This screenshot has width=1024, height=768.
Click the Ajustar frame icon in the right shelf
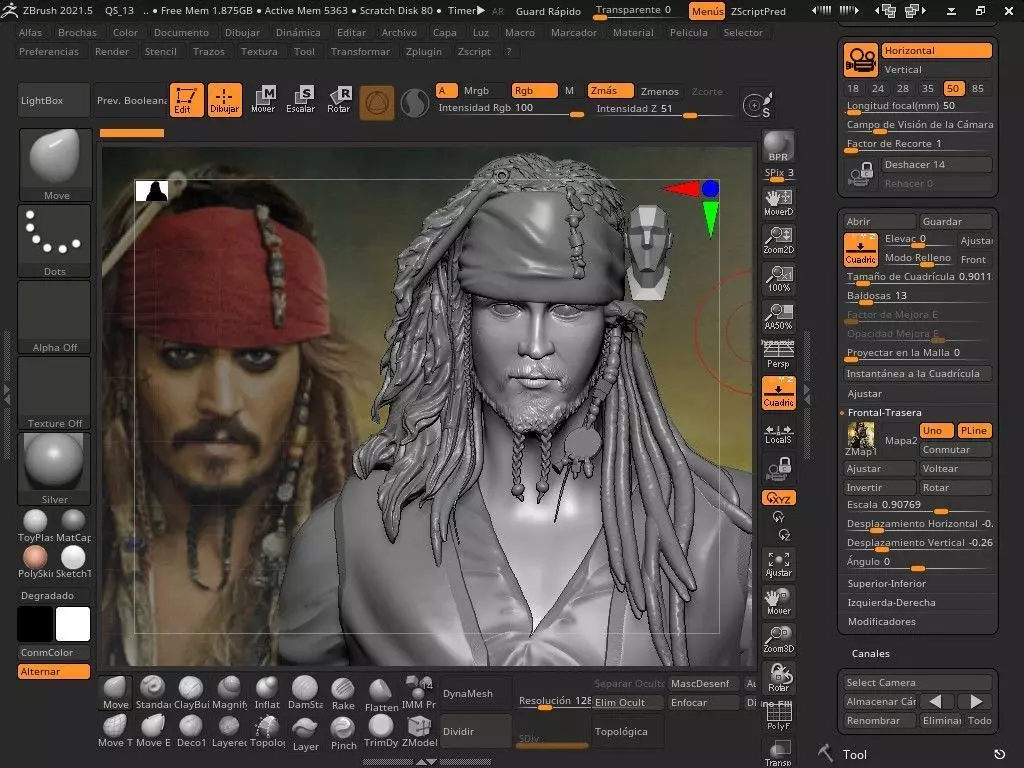(778, 565)
